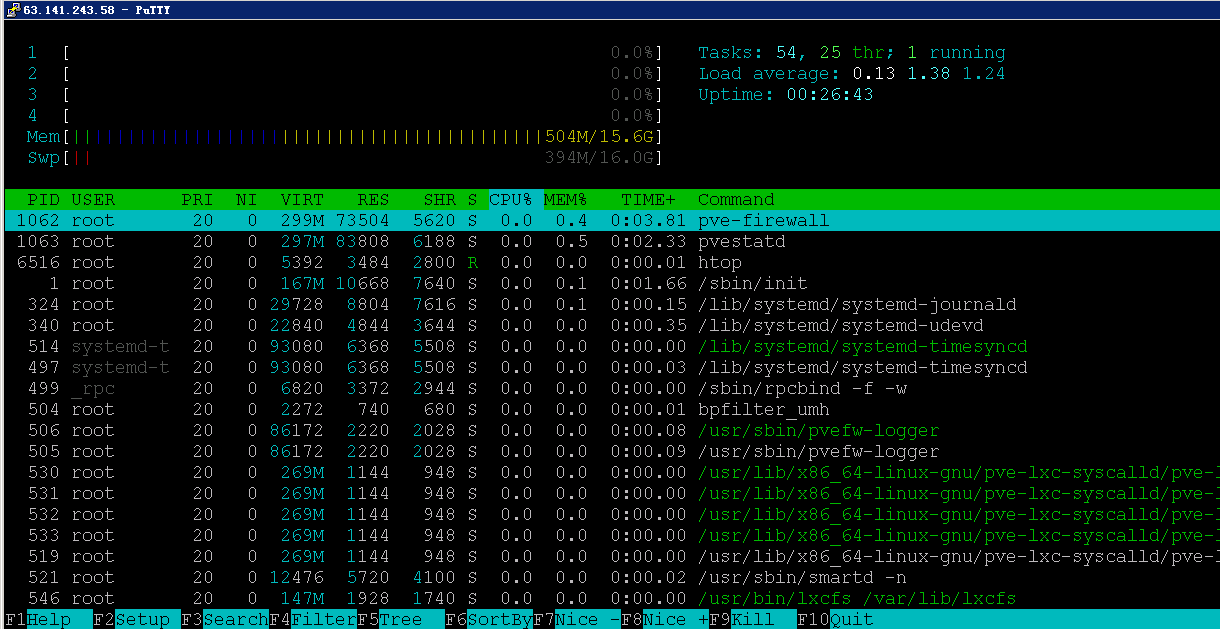
Task: Sort by the TIME+ column header
Action: point(648,199)
